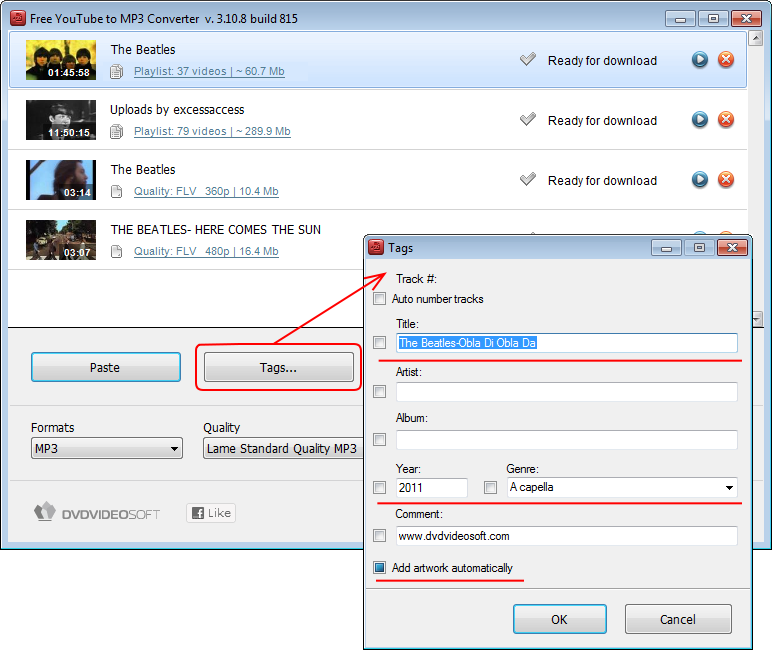Remove first The Beatles playlist from list
The height and width of the screenshot is (650, 772).
pos(726,60)
